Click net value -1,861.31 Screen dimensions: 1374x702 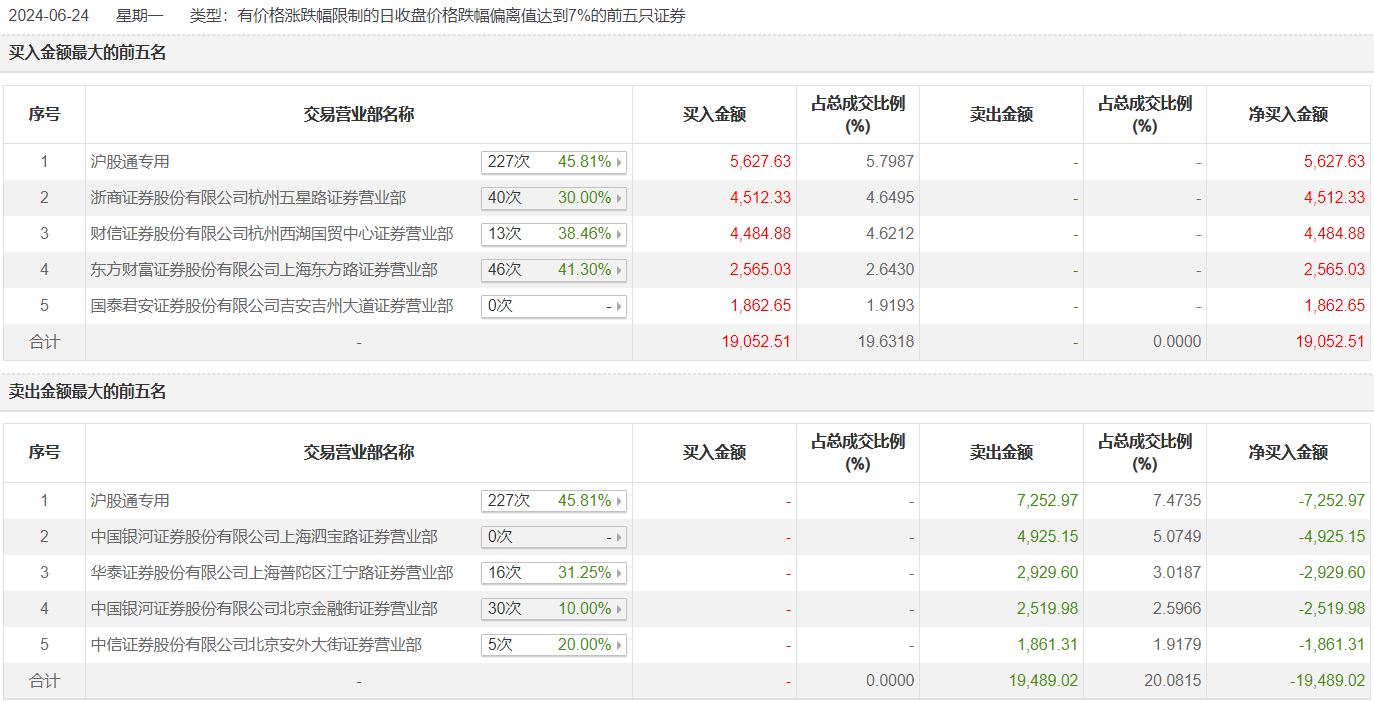click(1331, 645)
